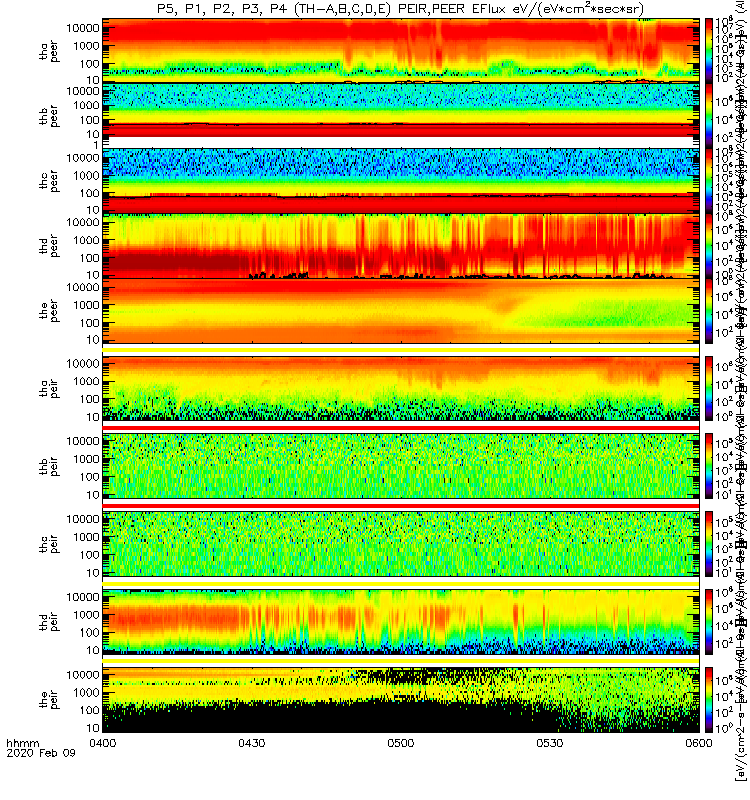Select the 'thb peir' panel label
This screenshot has height=800, width=750.
coord(49,466)
